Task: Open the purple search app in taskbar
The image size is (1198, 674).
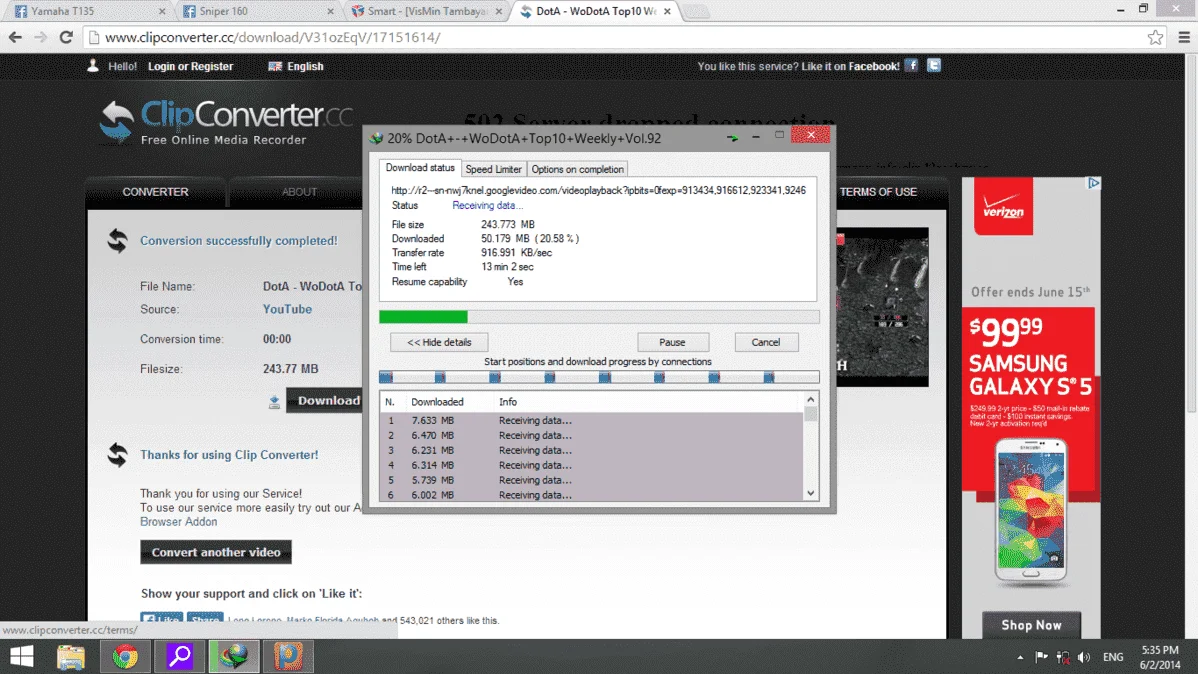Action: pyautogui.click(x=180, y=656)
